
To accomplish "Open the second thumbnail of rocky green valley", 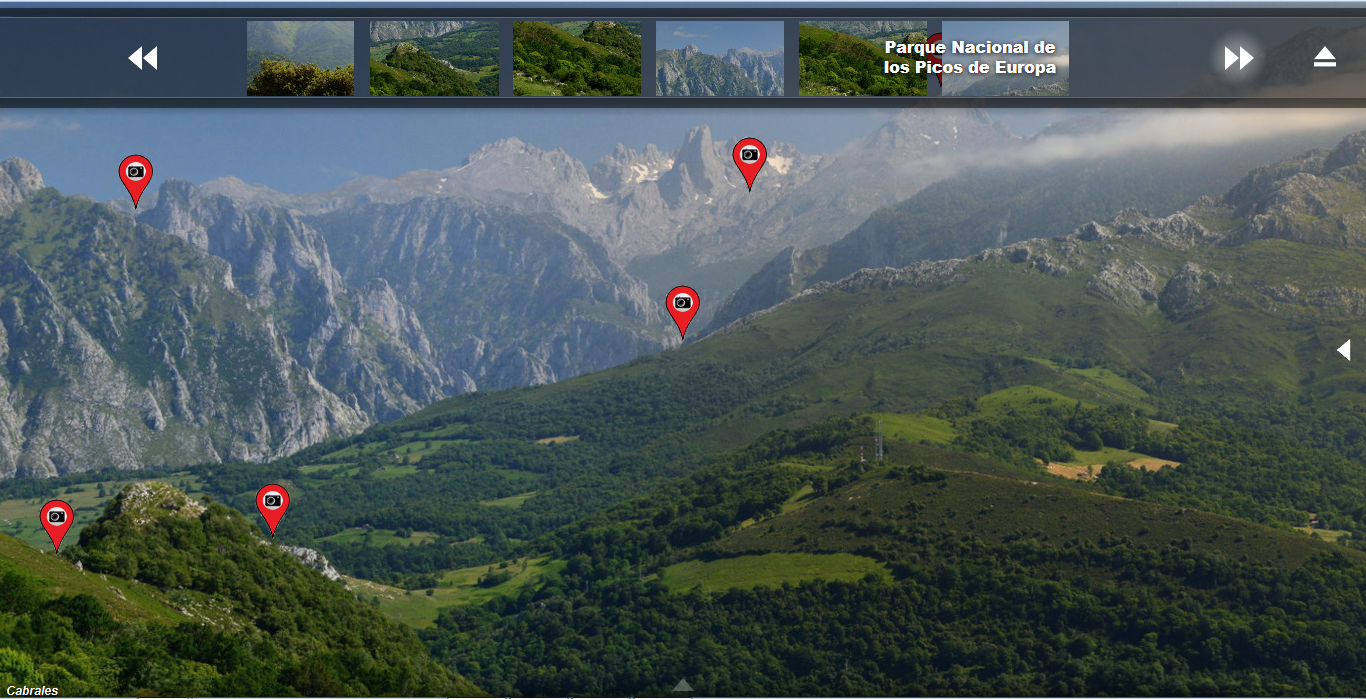I will (434, 58).
